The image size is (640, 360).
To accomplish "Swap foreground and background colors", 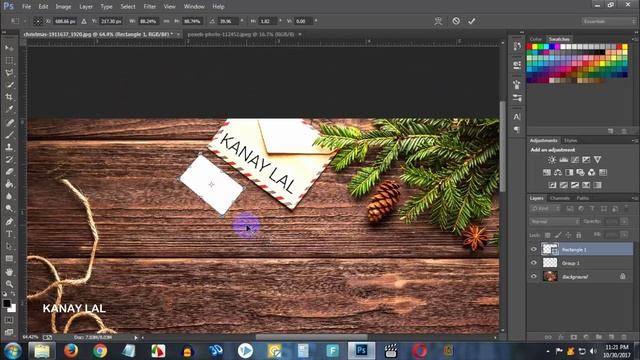I will pos(13,293).
